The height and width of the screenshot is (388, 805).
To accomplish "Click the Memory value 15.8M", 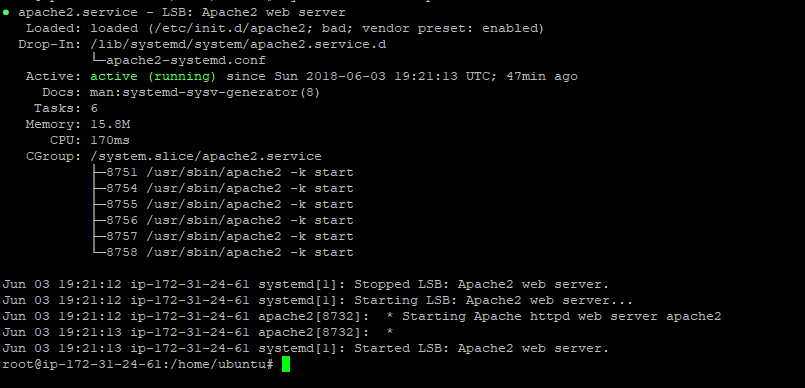I will click(110, 124).
